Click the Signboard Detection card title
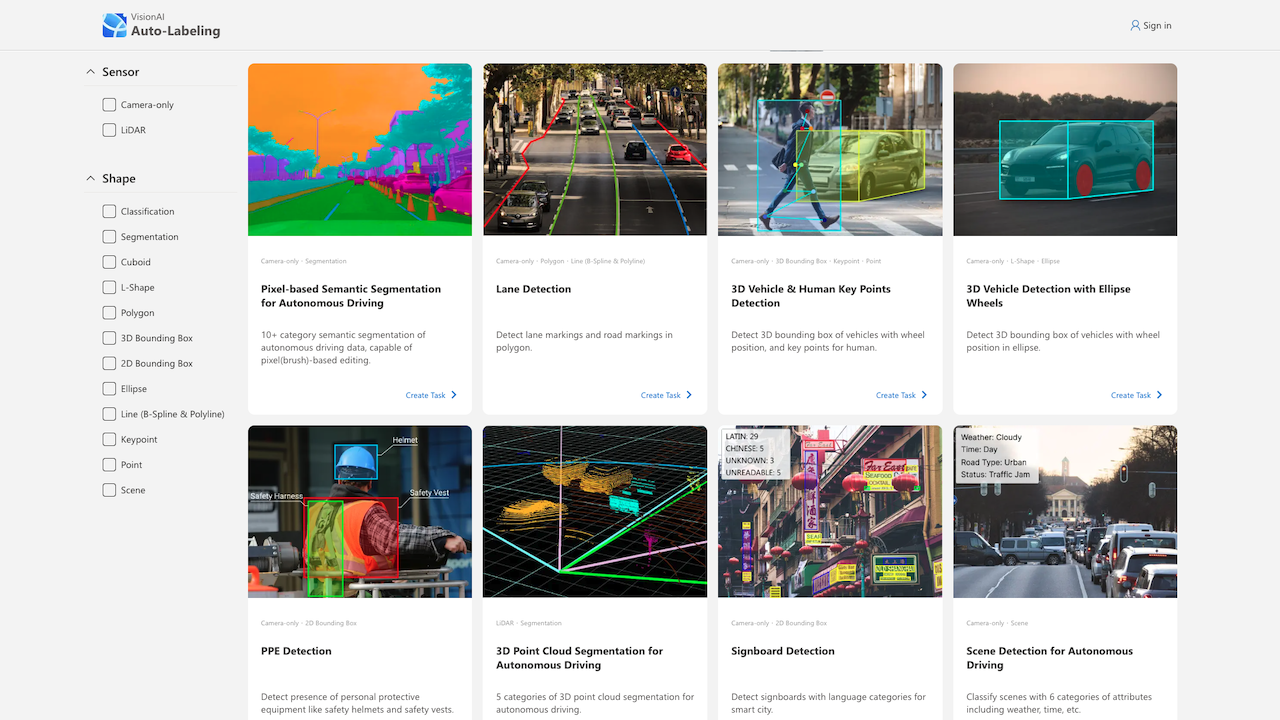The height and width of the screenshot is (720, 1280). click(x=783, y=651)
